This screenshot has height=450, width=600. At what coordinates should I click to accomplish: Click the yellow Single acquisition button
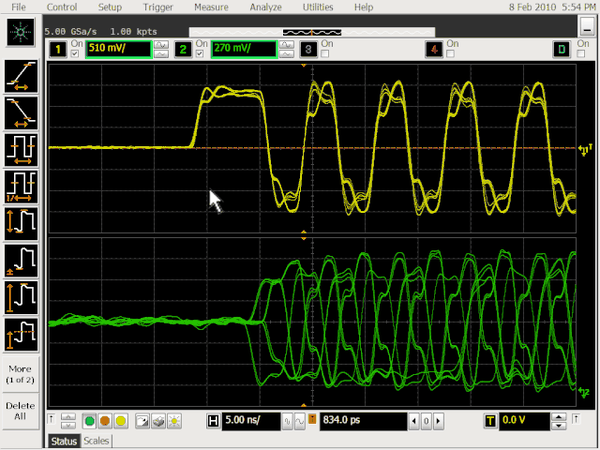point(121,421)
